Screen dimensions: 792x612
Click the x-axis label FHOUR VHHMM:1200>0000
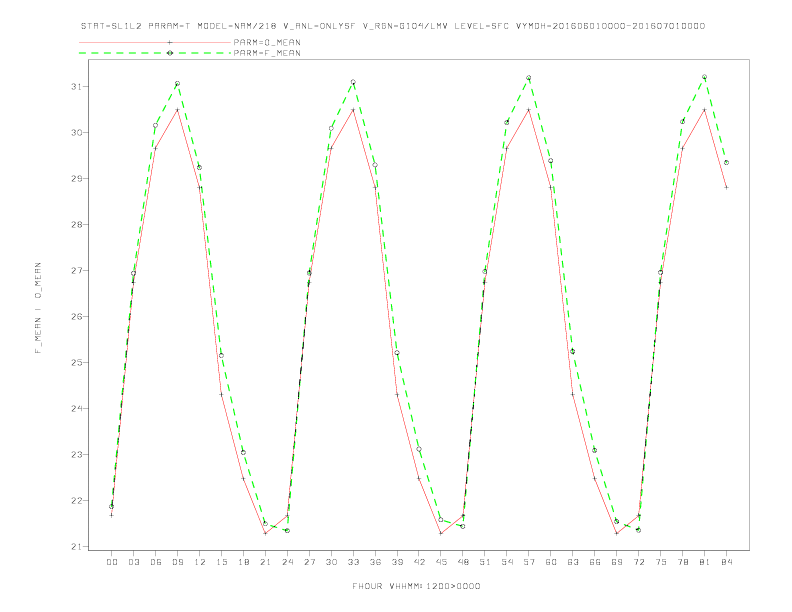[416, 586]
